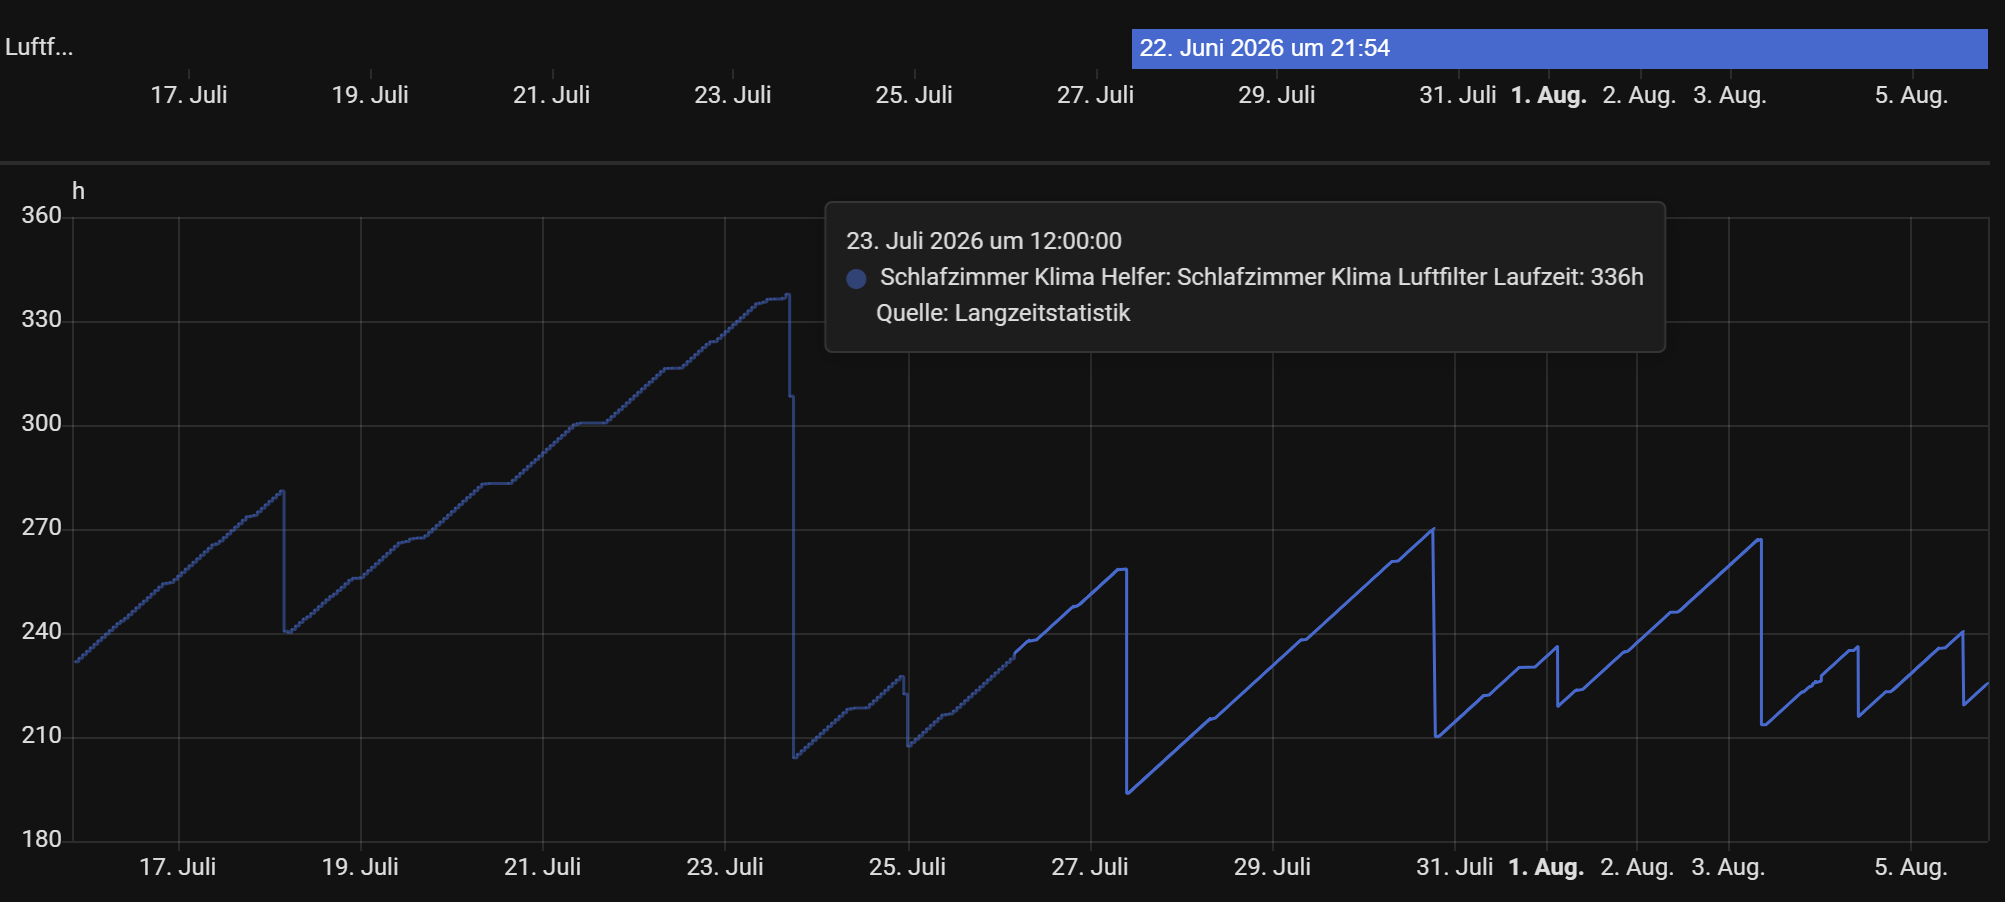Click the 360 value on the y-axis
Viewport: 2005px width, 902px height.
(x=42, y=215)
